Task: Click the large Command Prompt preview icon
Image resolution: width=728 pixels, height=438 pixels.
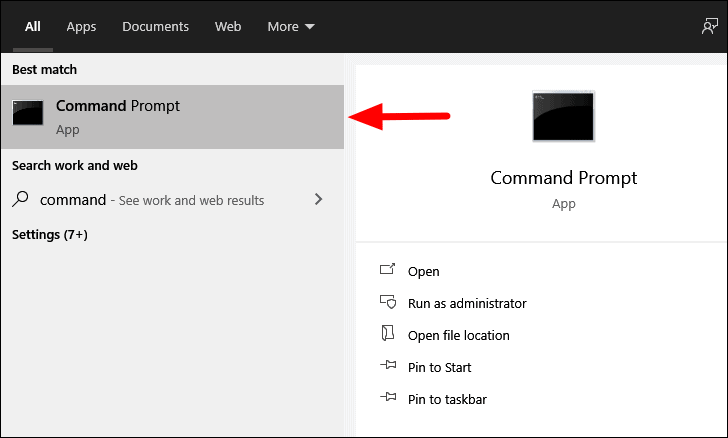Action: coord(563,116)
